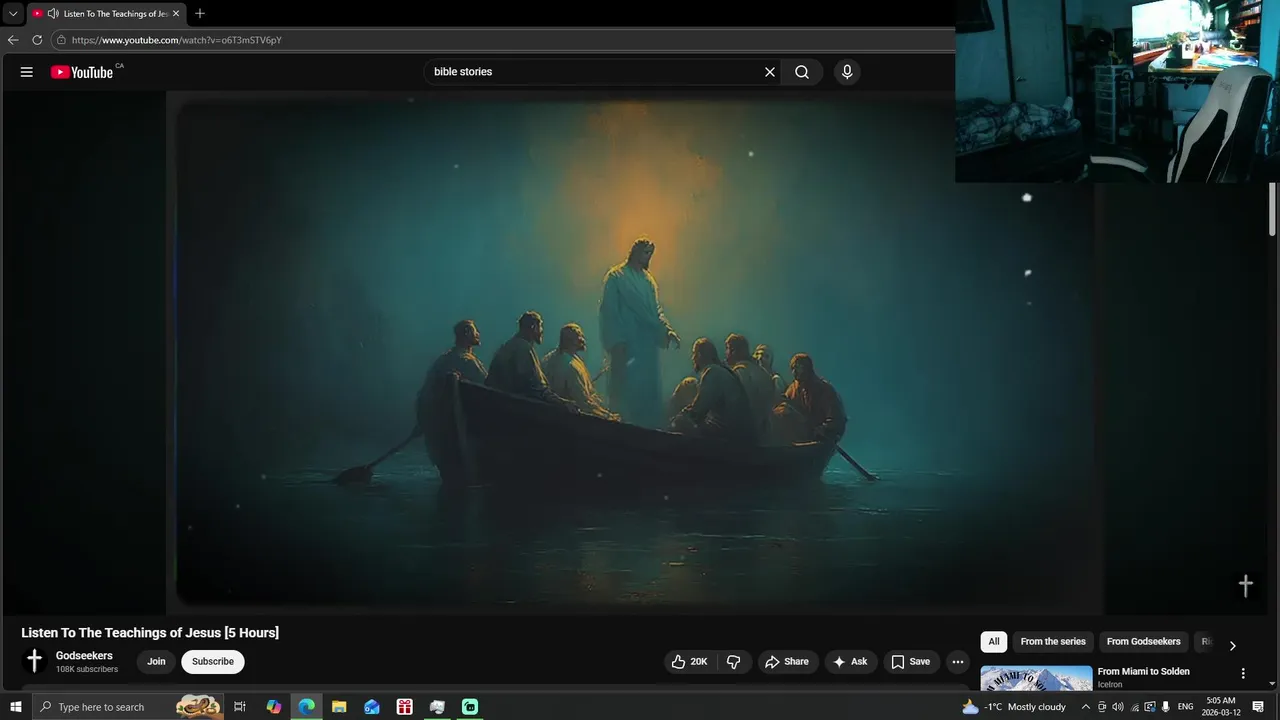Image resolution: width=1280 pixels, height=720 pixels.
Task: Open the red gift app in taskbar
Action: pos(405,707)
